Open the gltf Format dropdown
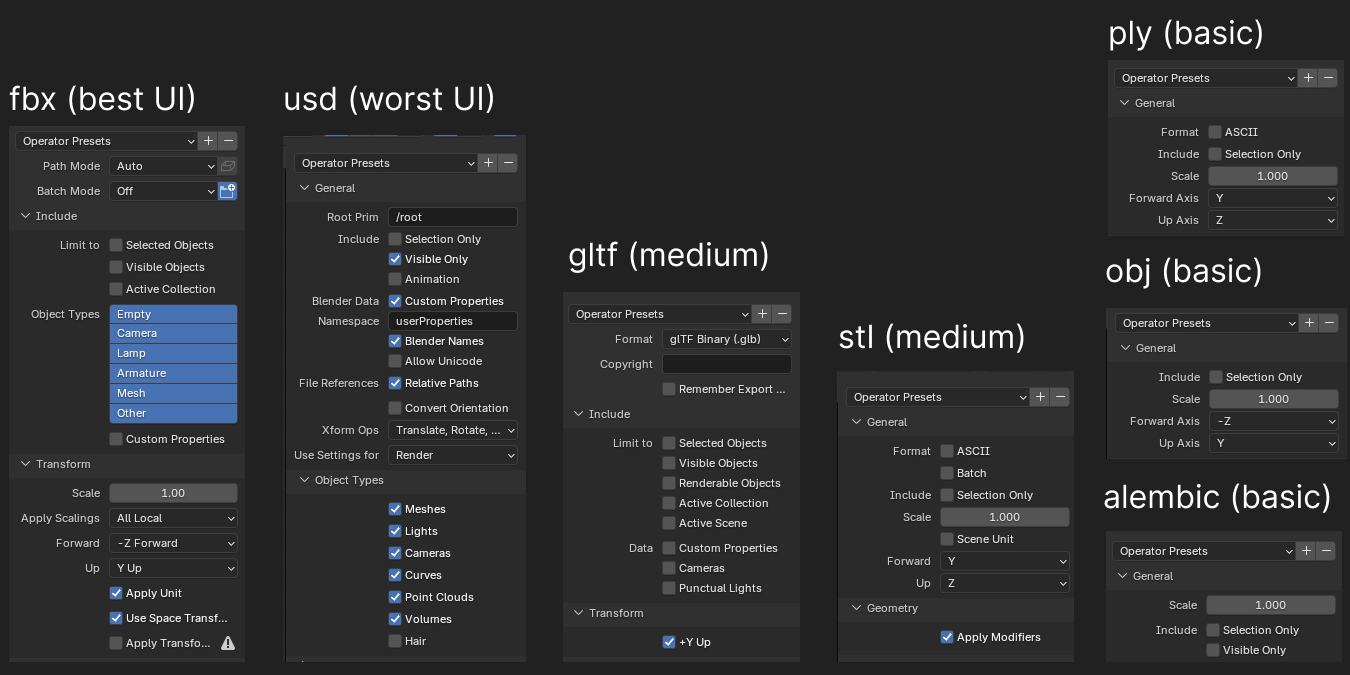The height and width of the screenshot is (675, 1350). (x=727, y=339)
